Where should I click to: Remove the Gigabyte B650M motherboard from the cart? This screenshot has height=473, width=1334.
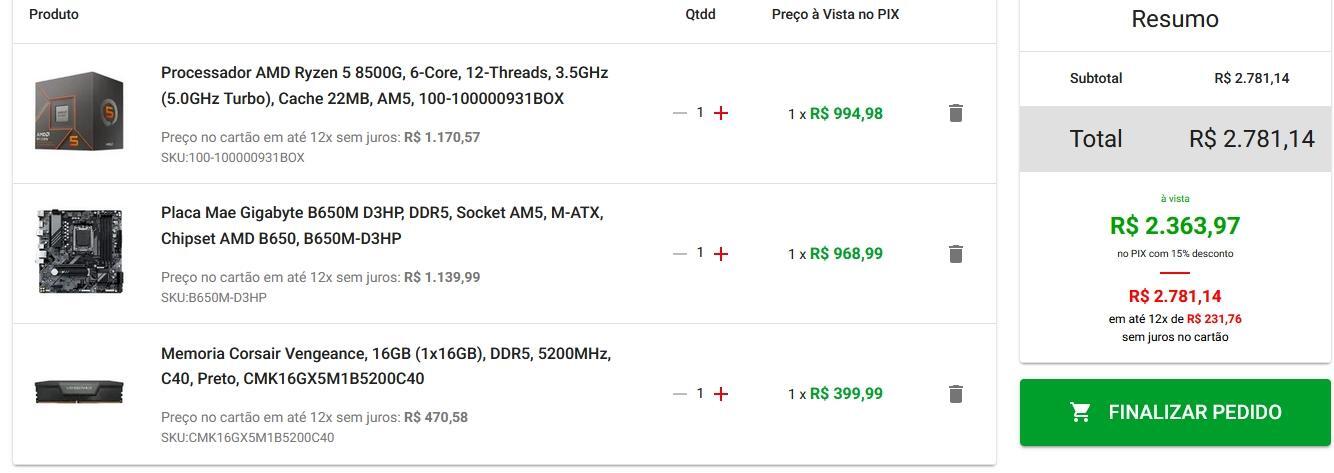click(x=955, y=253)
